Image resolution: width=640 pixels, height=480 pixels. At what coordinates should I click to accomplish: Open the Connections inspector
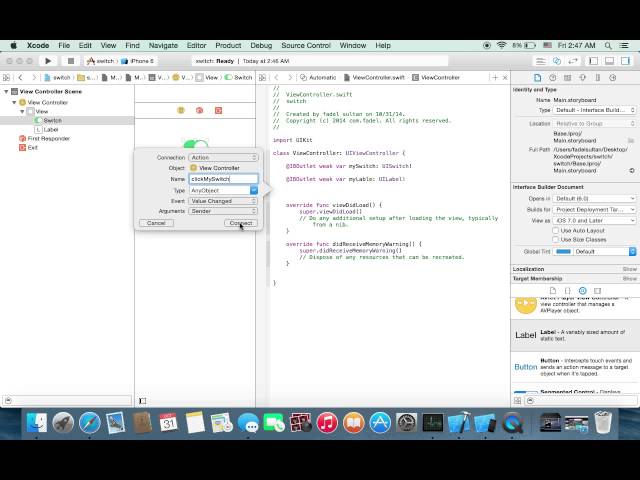coord(613,78)
